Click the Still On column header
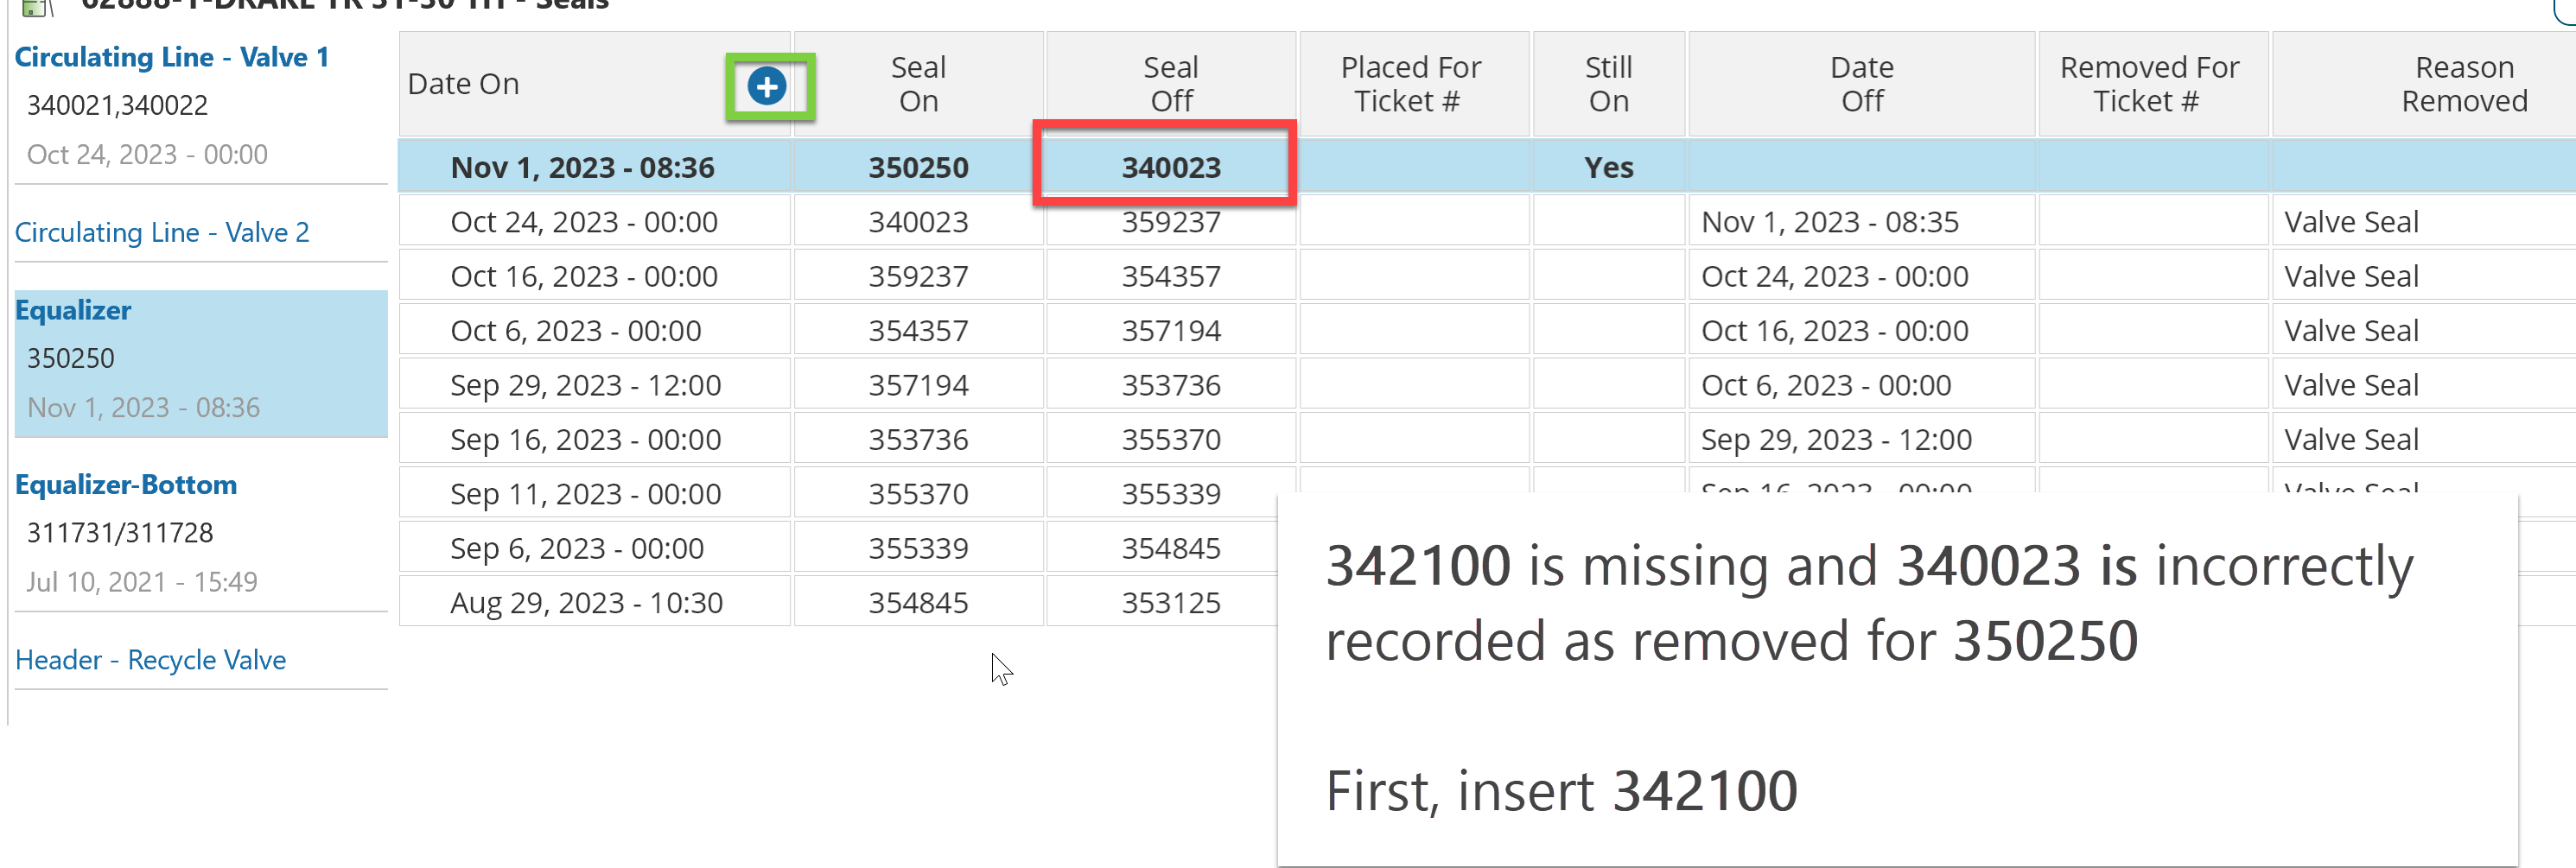The height and width of the screenshot is (868, 2576). [x=1608, y=85]
